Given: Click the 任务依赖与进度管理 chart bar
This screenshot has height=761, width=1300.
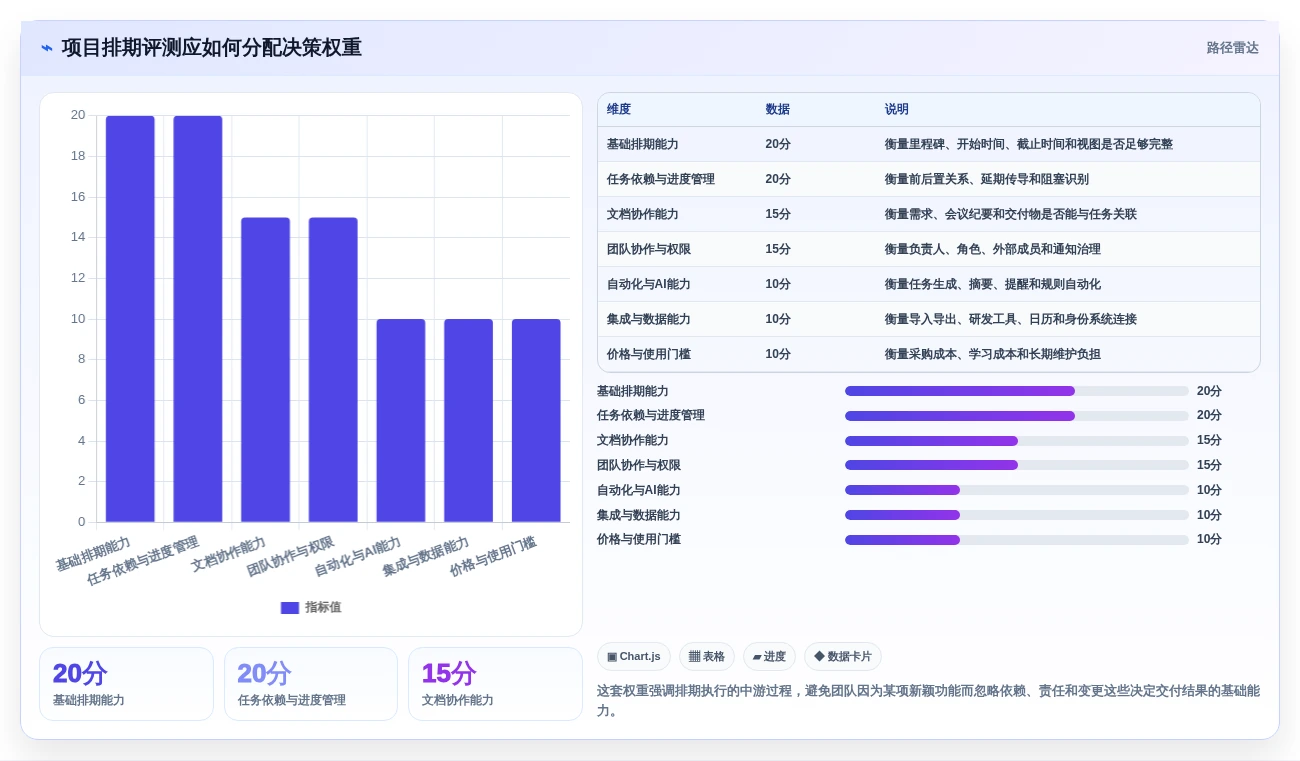Looking at the screenshot, I should (198, 319).
